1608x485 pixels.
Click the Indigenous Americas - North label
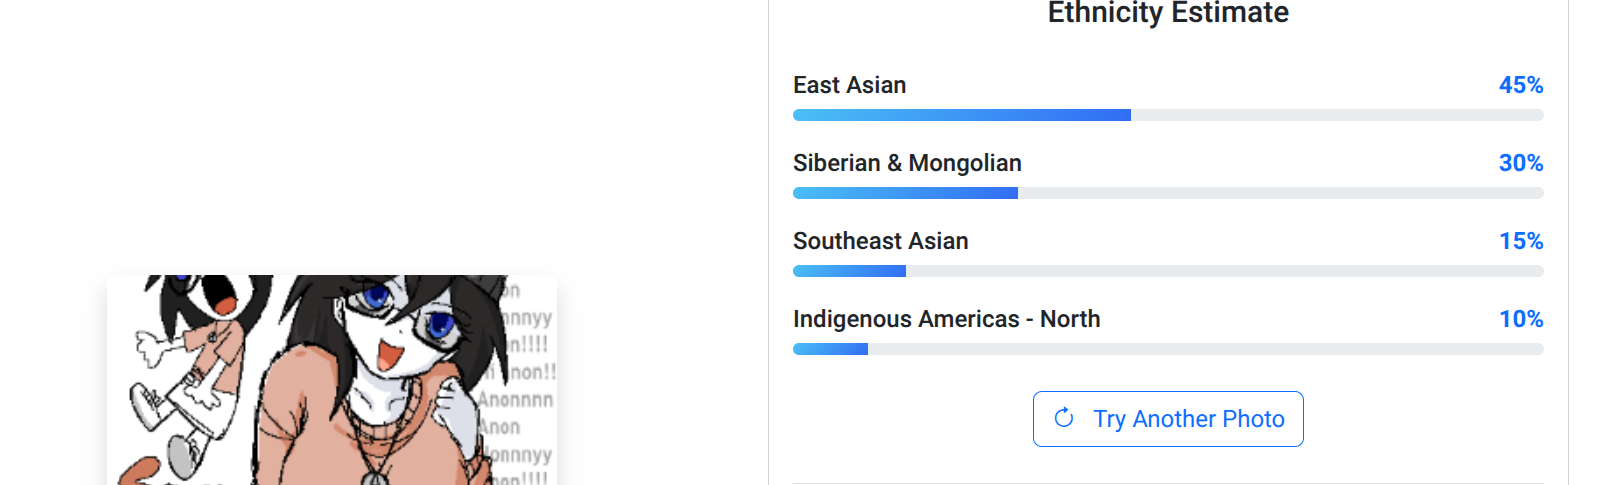[x=946, y=319]
